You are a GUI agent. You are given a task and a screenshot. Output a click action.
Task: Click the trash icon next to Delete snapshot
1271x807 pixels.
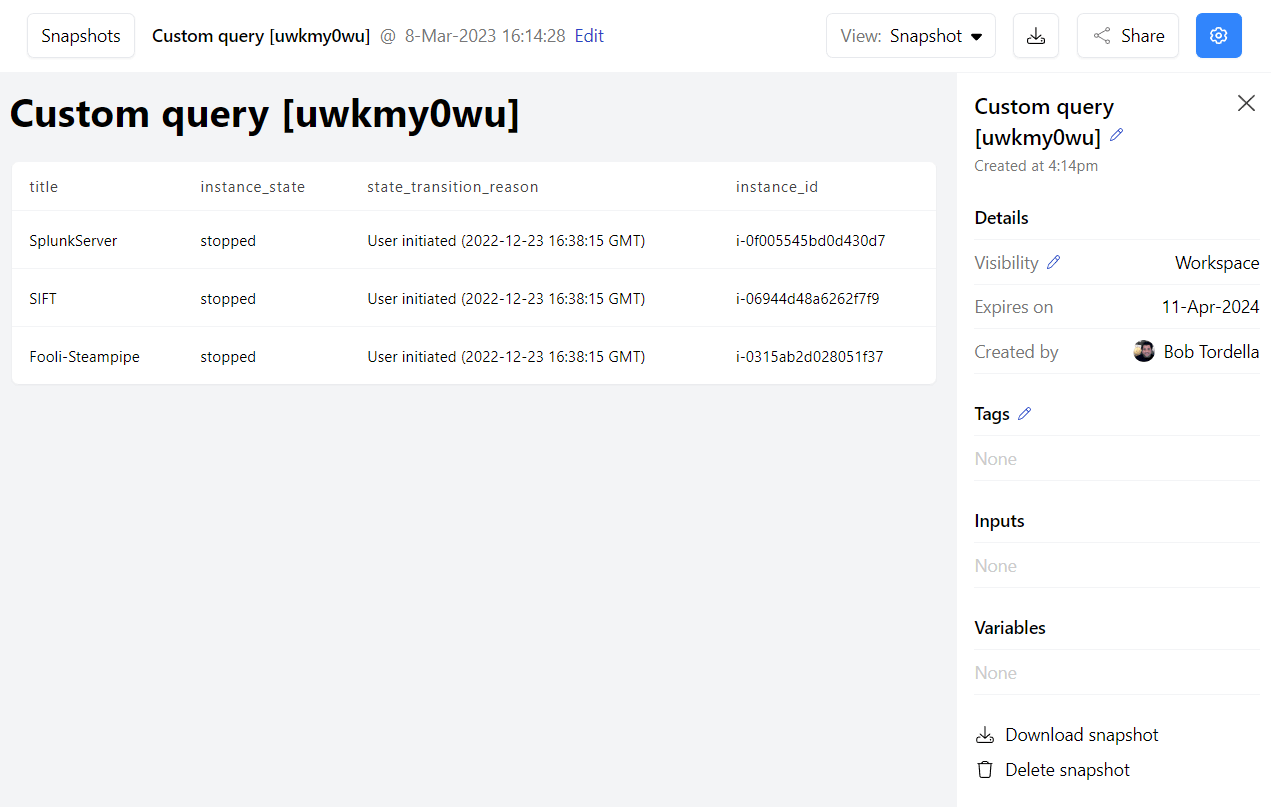985,769
